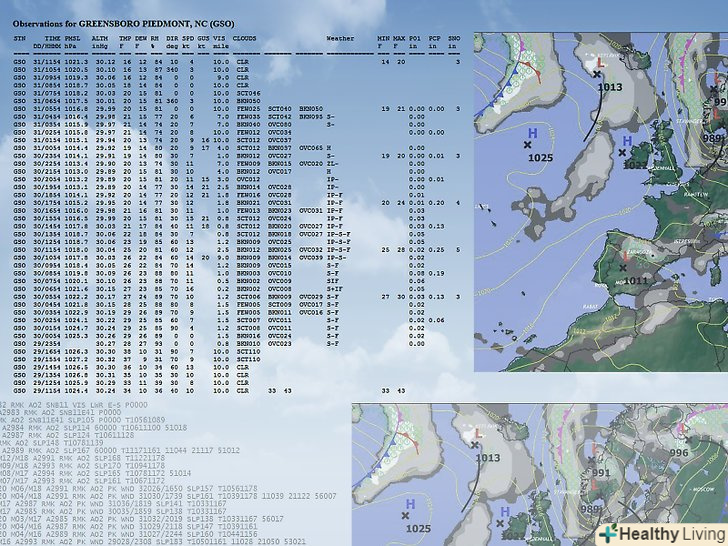Viewport: 728px width, 546px height.
Task: Click the Healthy Living watermark text
Action: (671, 533)
